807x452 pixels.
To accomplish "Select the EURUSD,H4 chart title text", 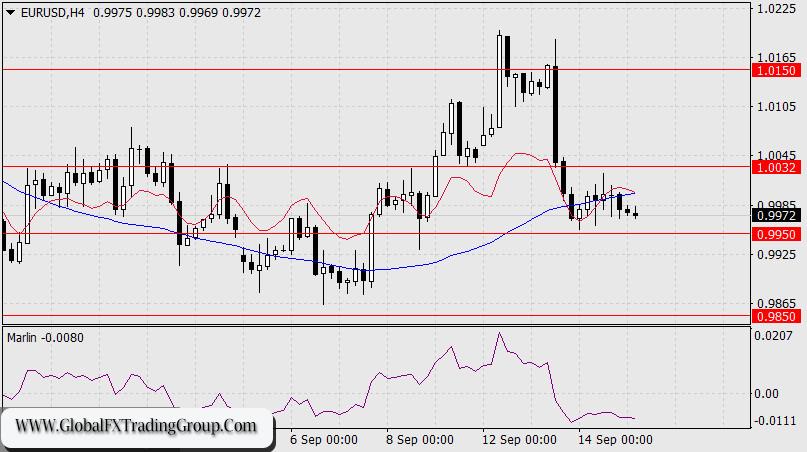I will 52,13.
